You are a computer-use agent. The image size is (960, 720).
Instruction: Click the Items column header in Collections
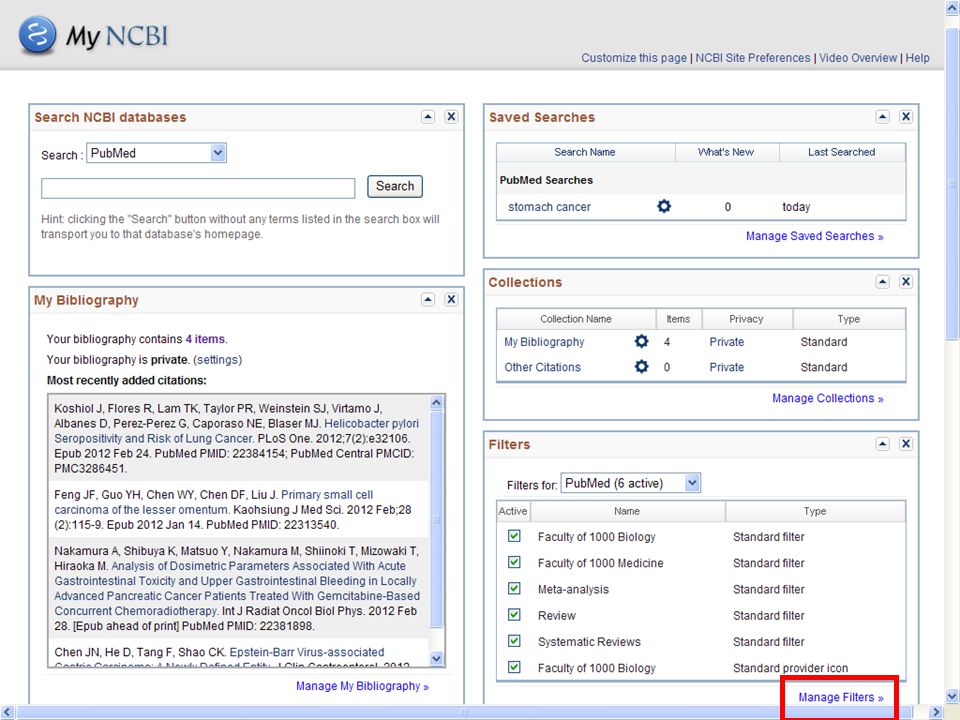point(678,319)
